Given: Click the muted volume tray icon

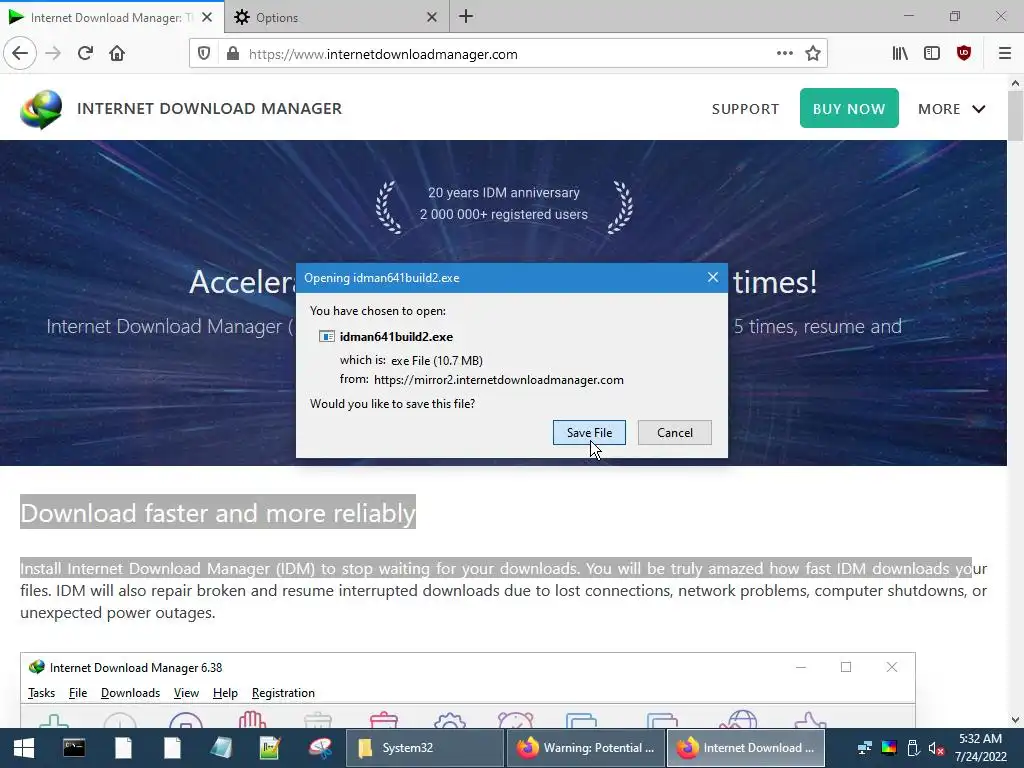Looking at the screenshot, I should pos(936,748).
